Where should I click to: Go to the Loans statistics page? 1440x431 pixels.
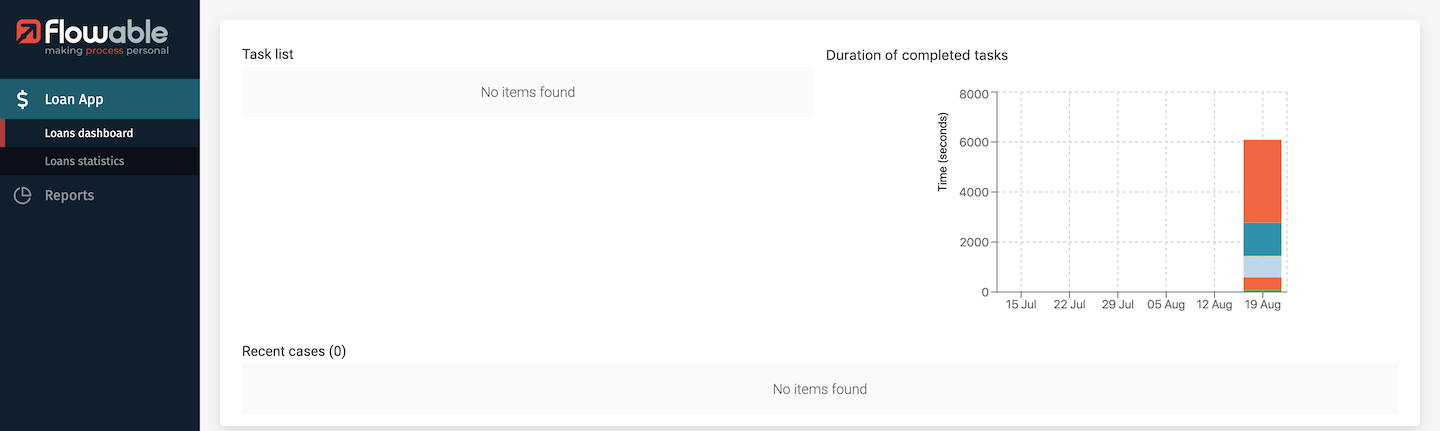pyautogui.click(x=84, y=161)
